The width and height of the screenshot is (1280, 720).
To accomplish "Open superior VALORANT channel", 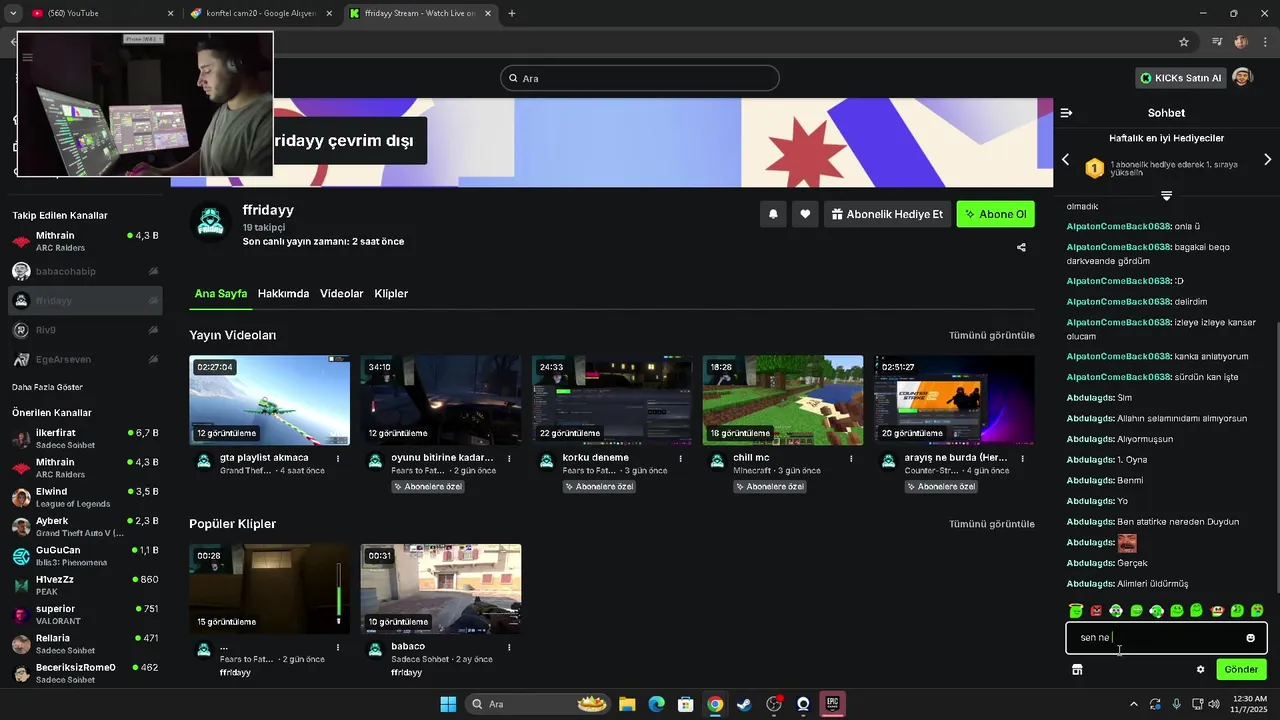I will pyautogui.click(x=85, y=614).
